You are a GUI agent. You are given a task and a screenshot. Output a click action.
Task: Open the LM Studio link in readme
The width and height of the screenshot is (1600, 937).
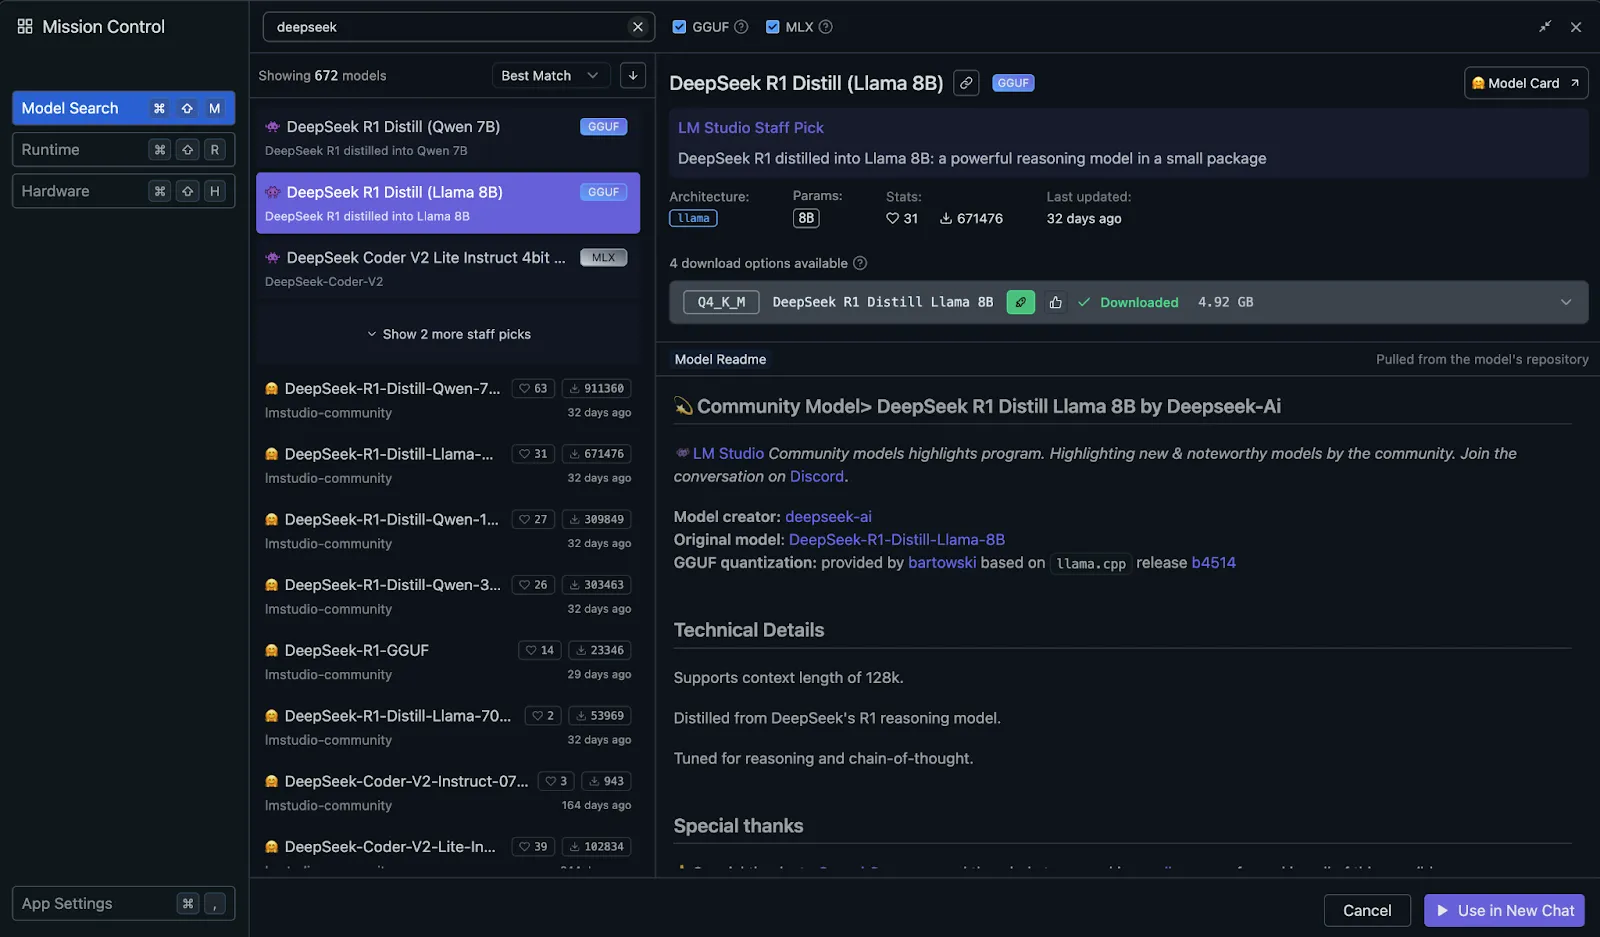pos(728,453)
